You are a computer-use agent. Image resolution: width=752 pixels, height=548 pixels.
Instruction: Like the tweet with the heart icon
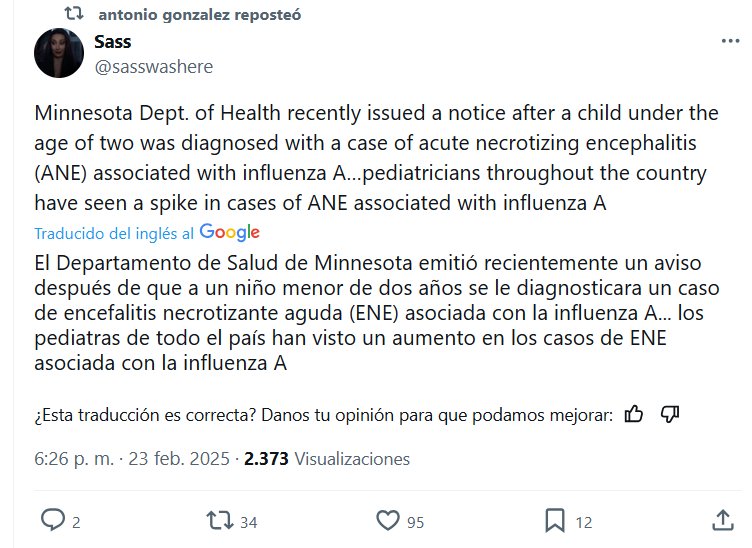click(388, 520)
